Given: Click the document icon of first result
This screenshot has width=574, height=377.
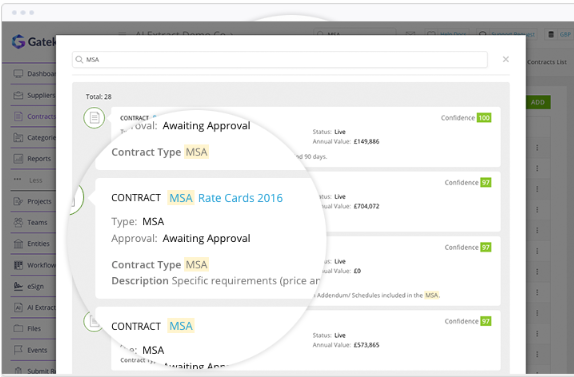Looking at the screenshot, I should coord(94,117).
